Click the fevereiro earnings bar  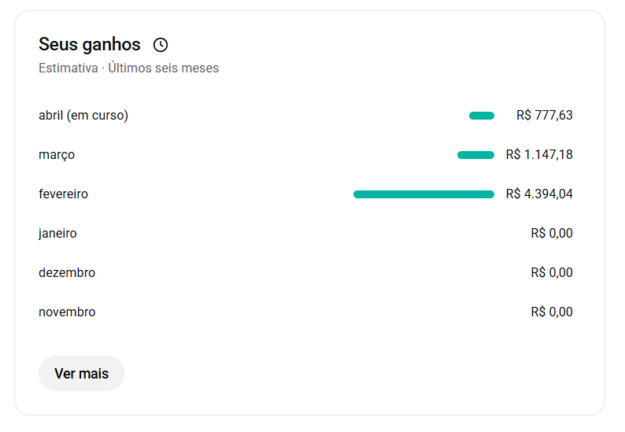423,194
